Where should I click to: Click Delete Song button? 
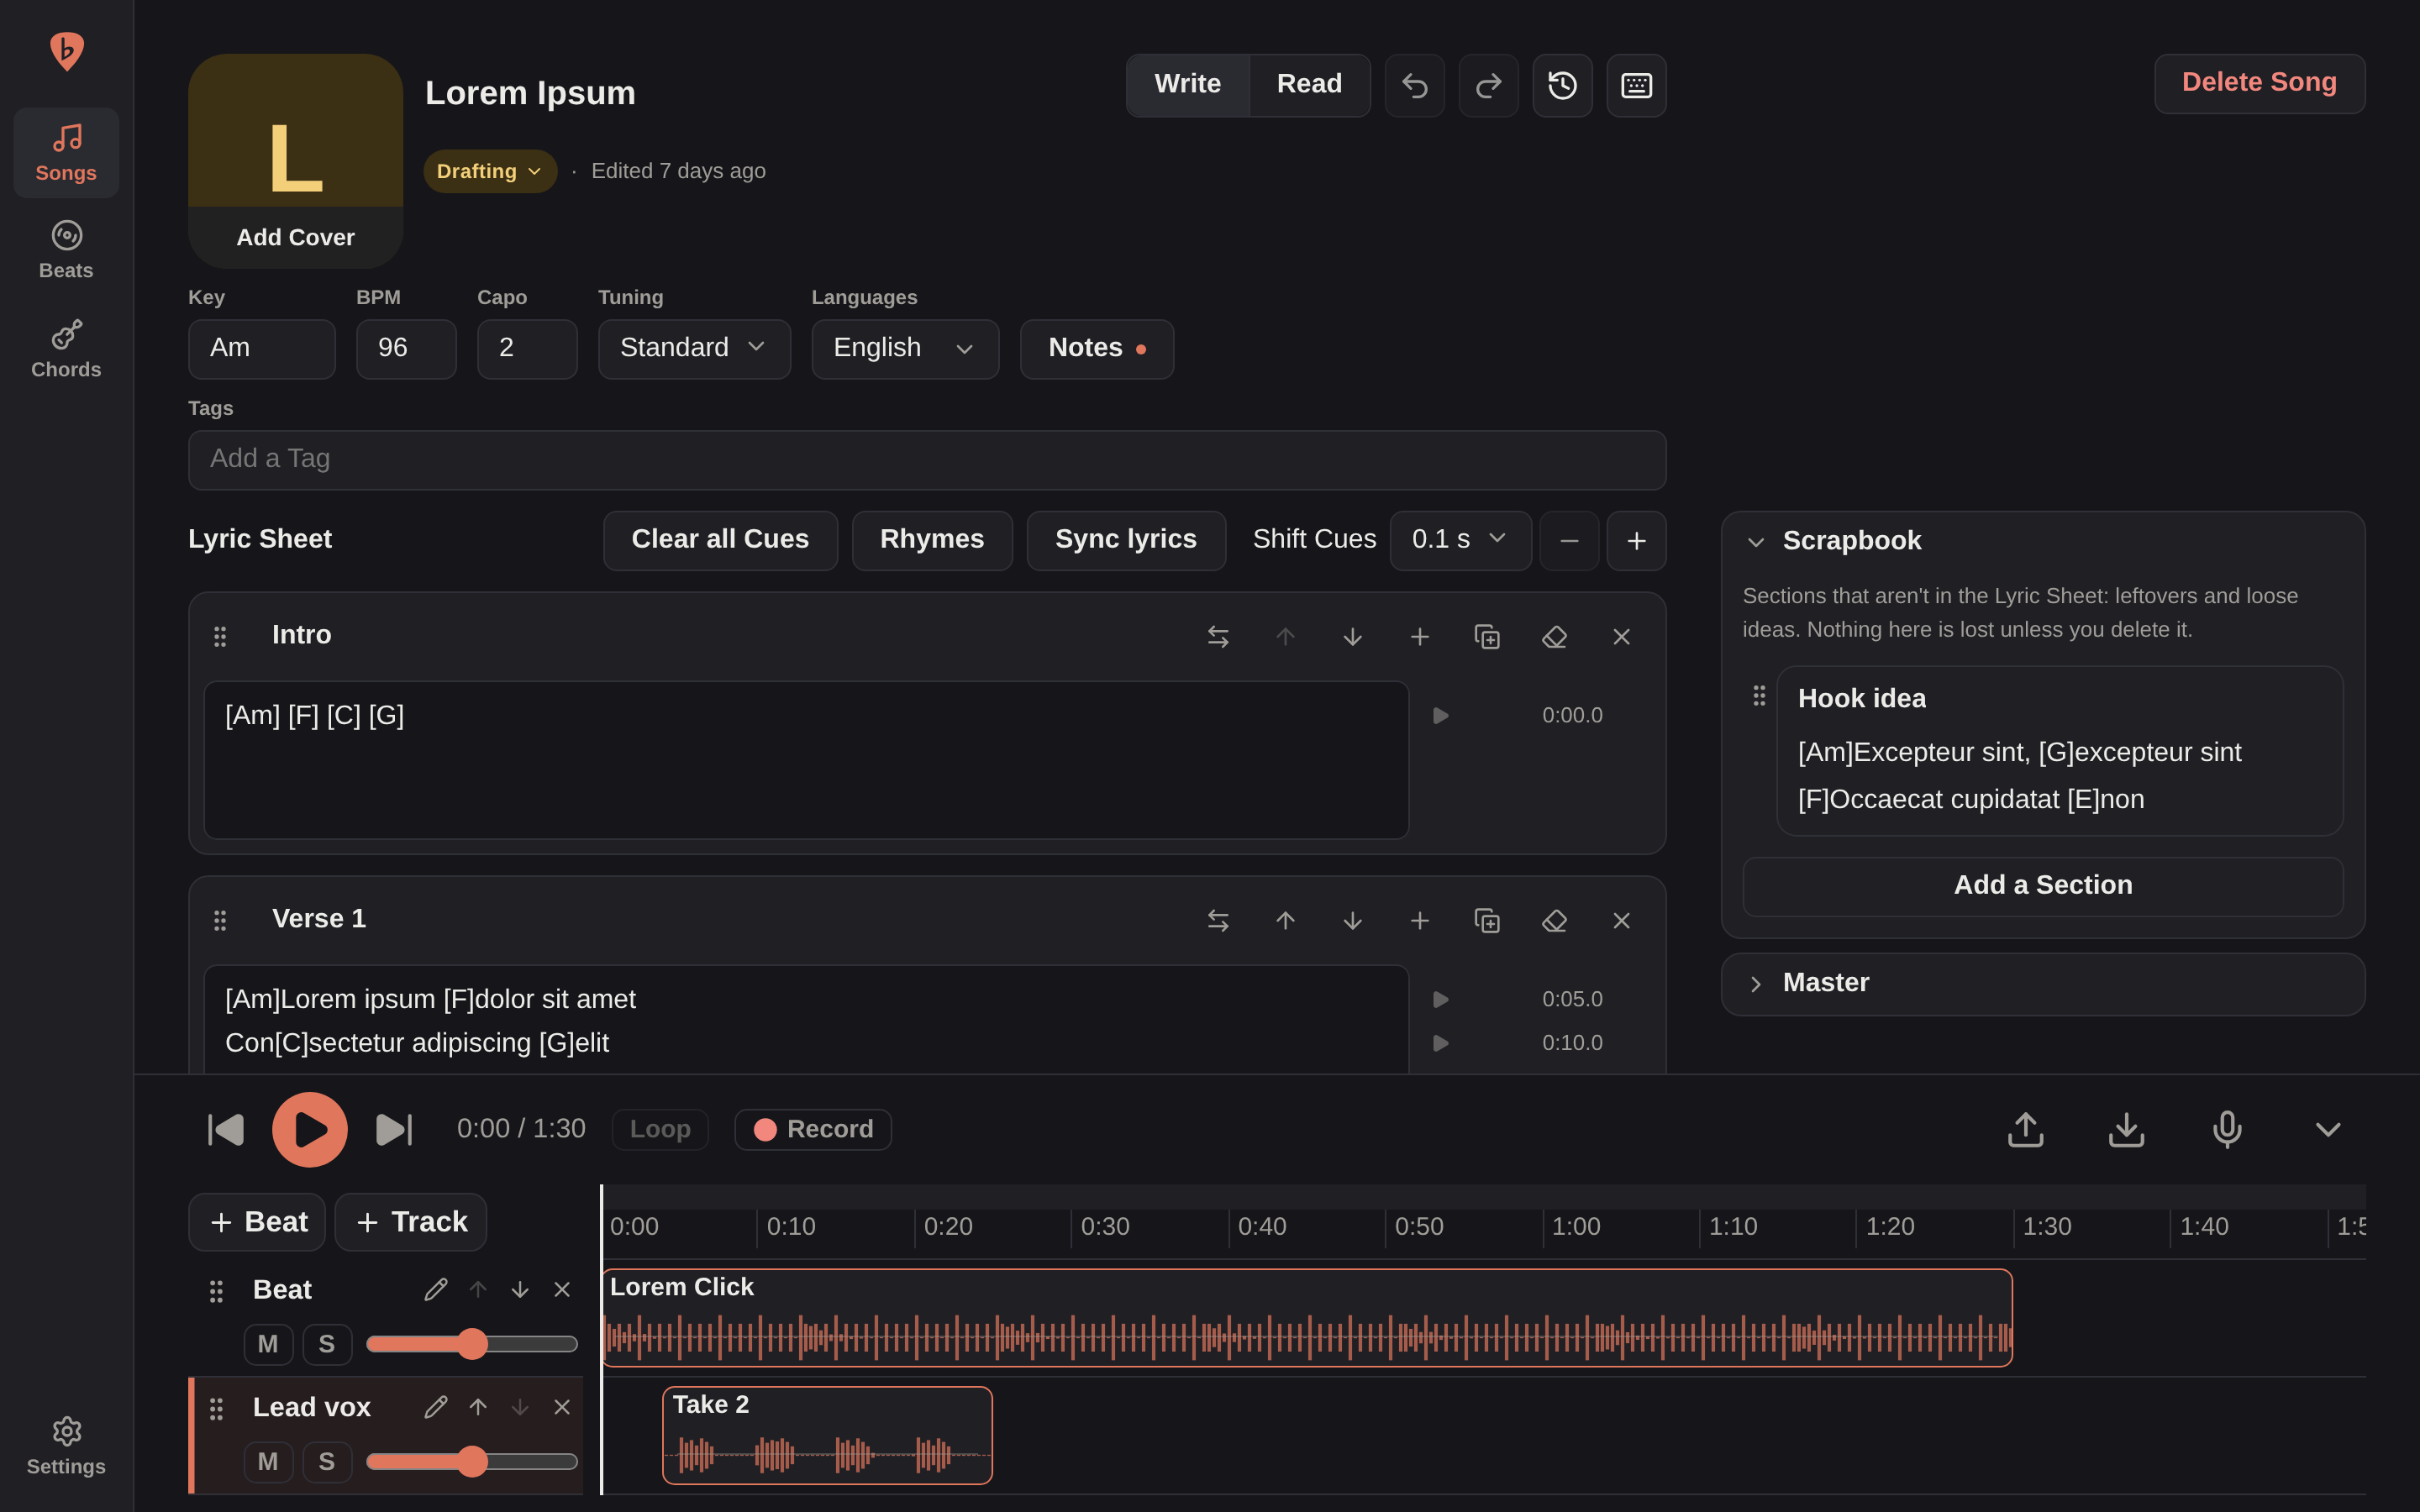coord(2259,83)
